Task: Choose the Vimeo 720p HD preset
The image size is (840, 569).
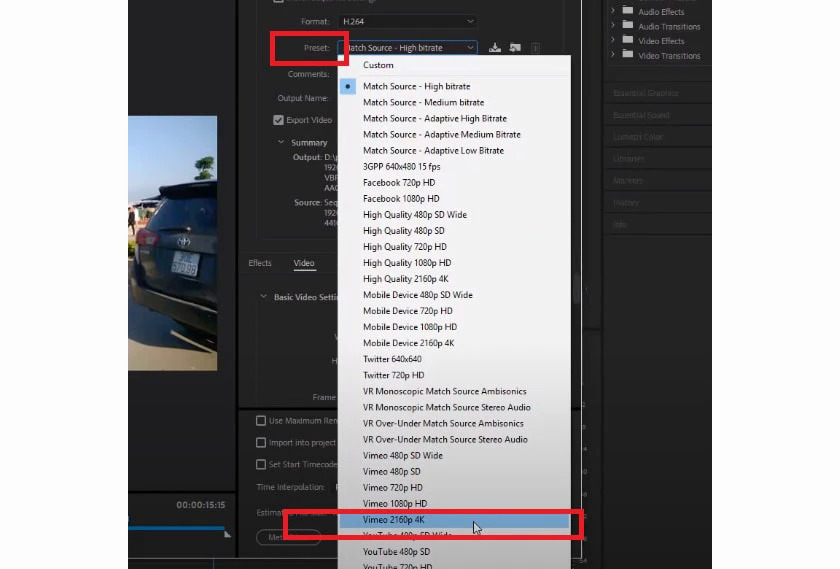Action: point(454,488)
